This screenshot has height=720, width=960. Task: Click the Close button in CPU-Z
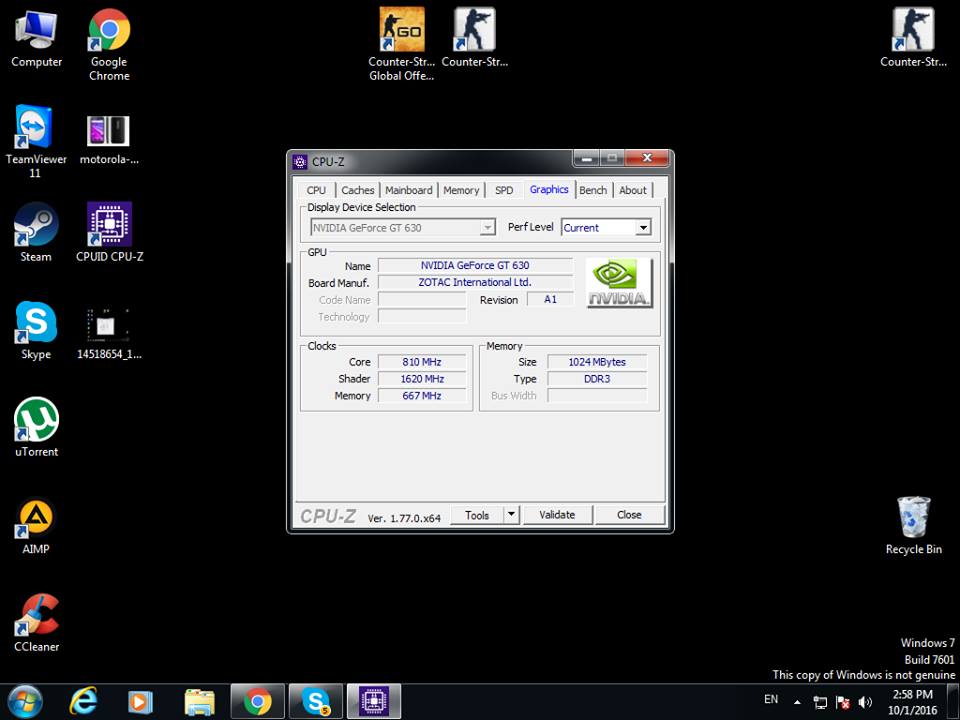[629, 515]
